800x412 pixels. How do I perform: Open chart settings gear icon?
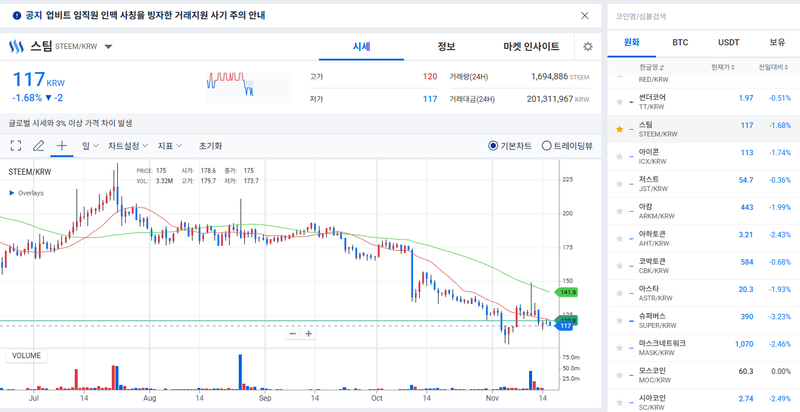(x=588, y=47)
